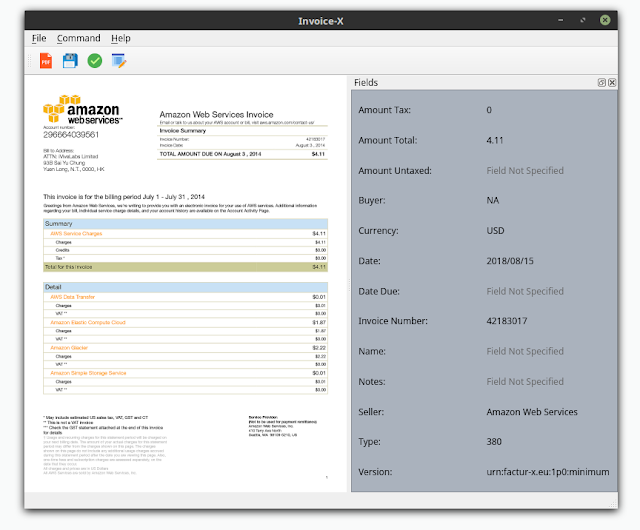Screen dimensions: 640x530
Task: Click 'Total for this invoice' row
Action: [185, 267]
